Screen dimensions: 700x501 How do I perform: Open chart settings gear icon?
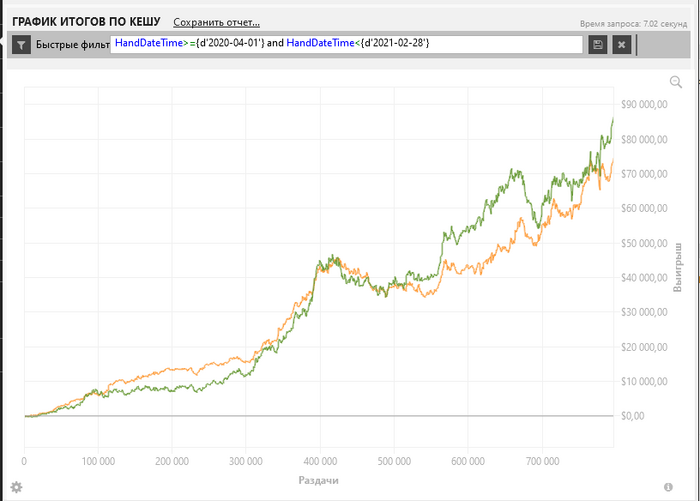click(x=16, y=487)
